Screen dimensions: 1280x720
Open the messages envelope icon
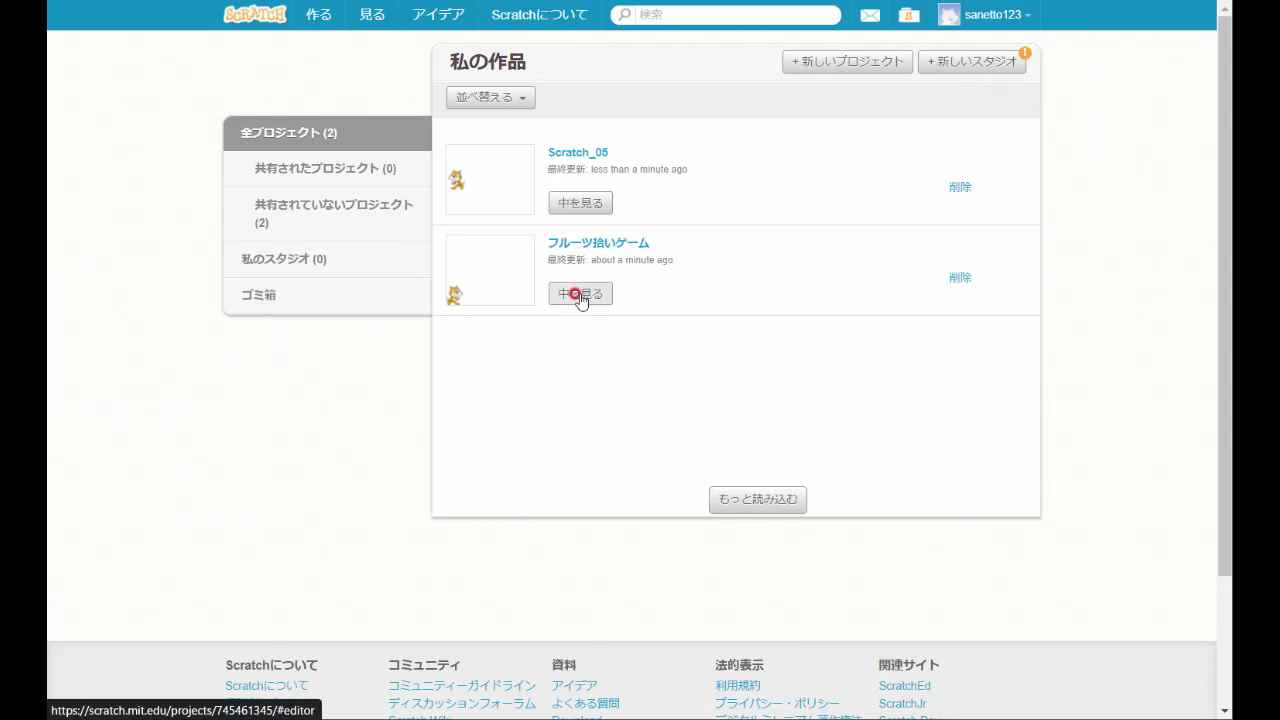click(x=870, y=15)
